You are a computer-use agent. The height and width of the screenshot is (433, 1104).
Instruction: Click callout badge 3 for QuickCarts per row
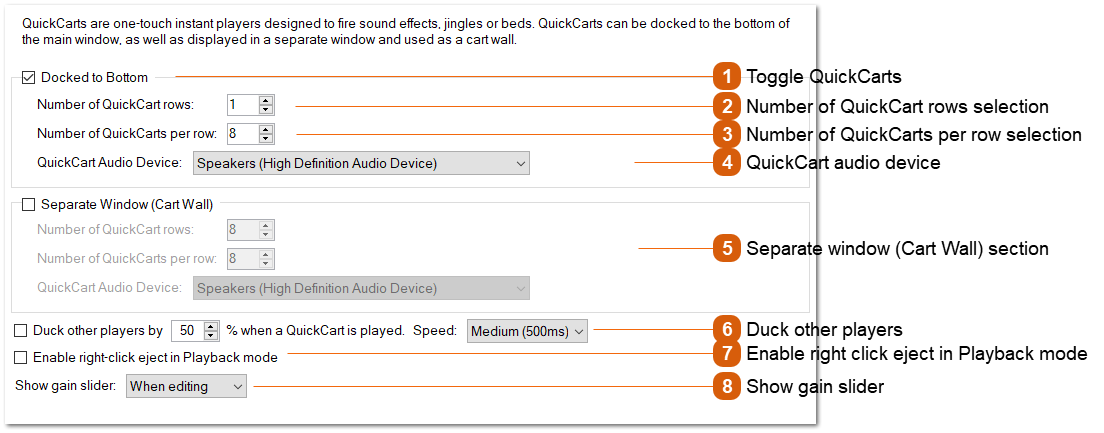click(x=727, y=134)
